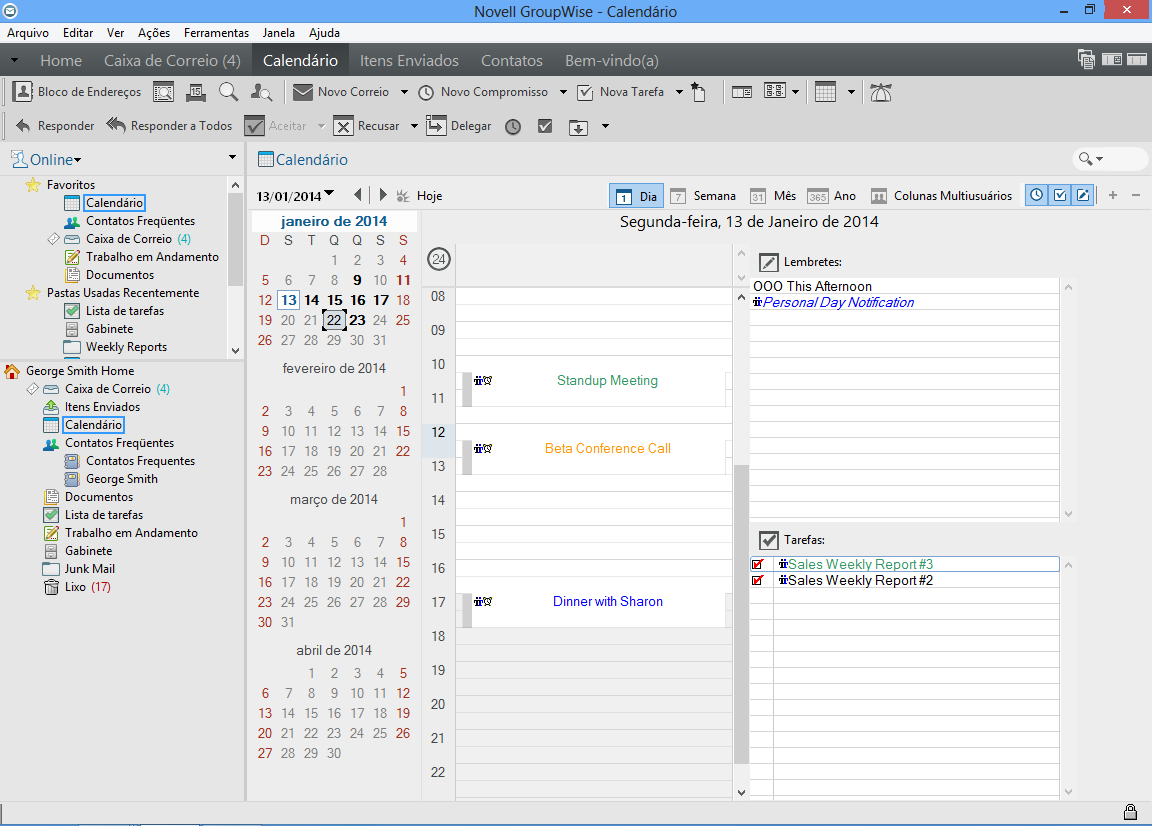Viewport: 1152px width, 826px height.
Task: Toggle the tasks checkmark pane button
Action: pos(1060,195)
